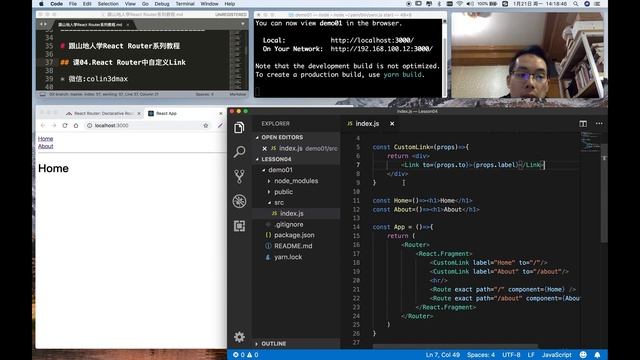Click the errors and warnings status indicator

pyautogui.click(x=246, y=355)
